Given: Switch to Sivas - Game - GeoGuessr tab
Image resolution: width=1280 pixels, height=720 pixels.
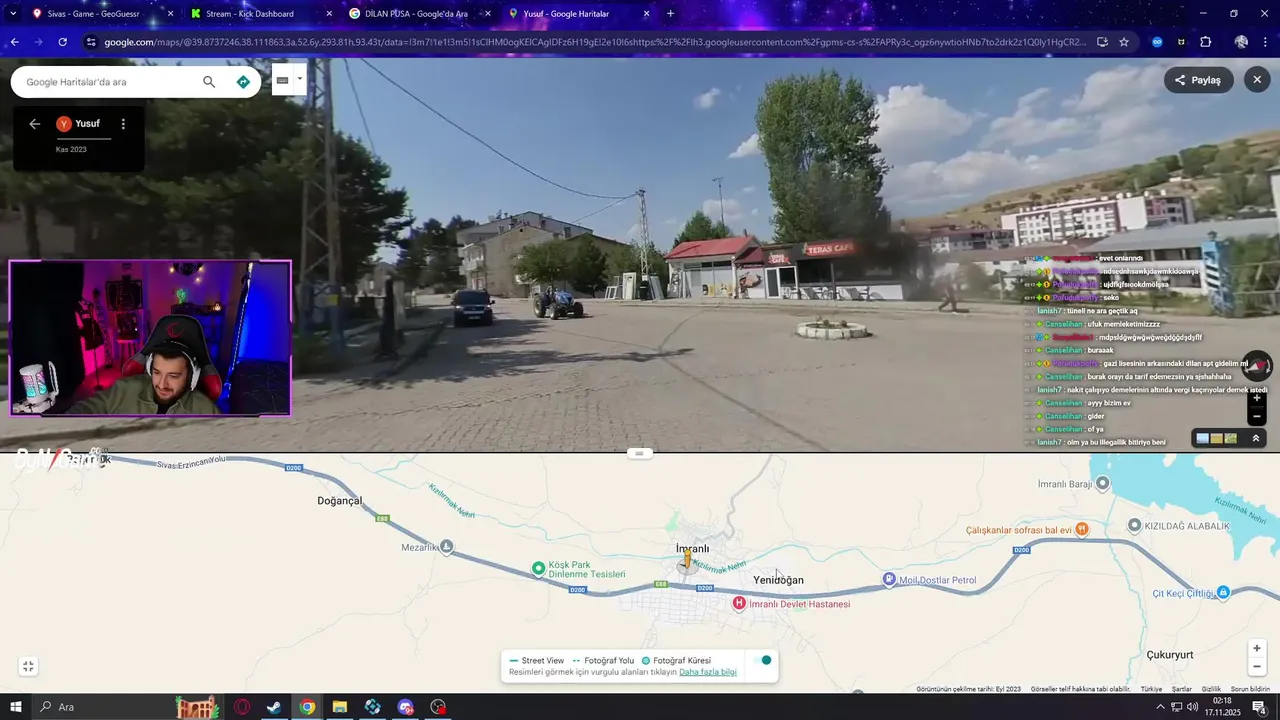Looking at the screenshot, I should [x=100, y=14].
